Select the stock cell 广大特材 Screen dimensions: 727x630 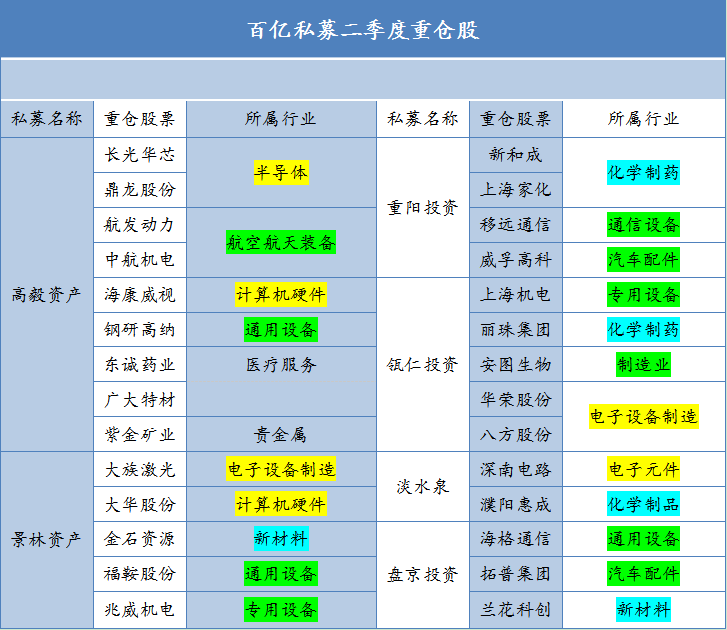[140, 400]
